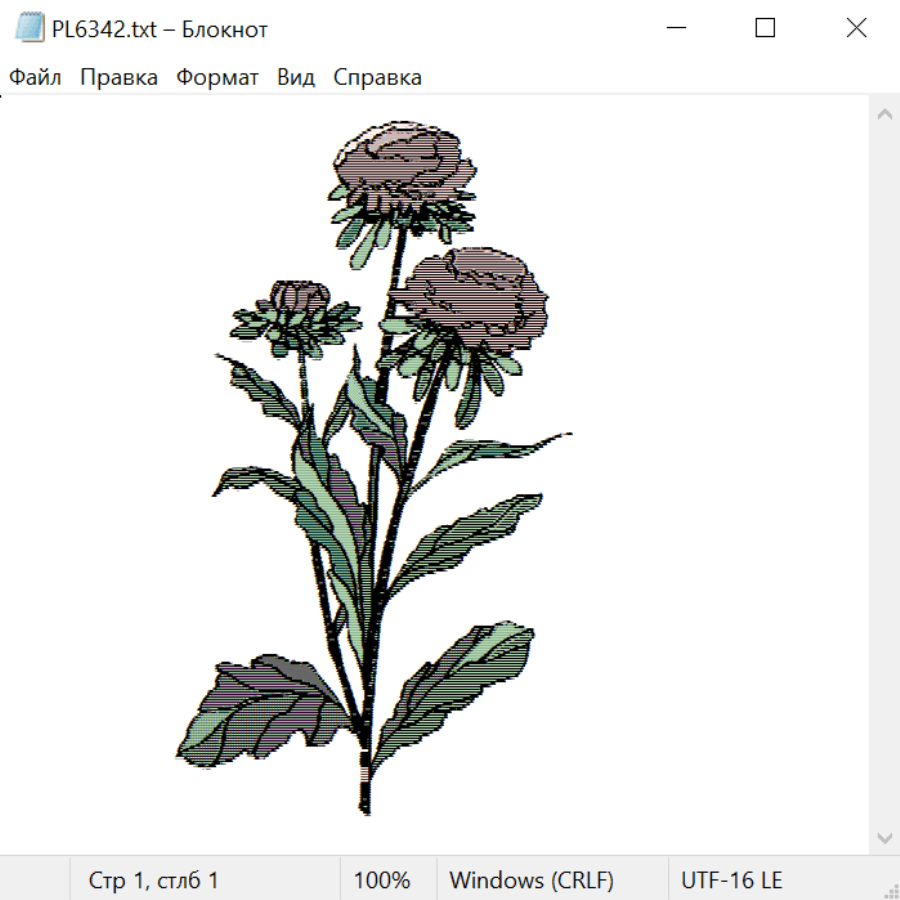The image size is (900, 900).
Task: Open the Вид menu
Action: 296,77
